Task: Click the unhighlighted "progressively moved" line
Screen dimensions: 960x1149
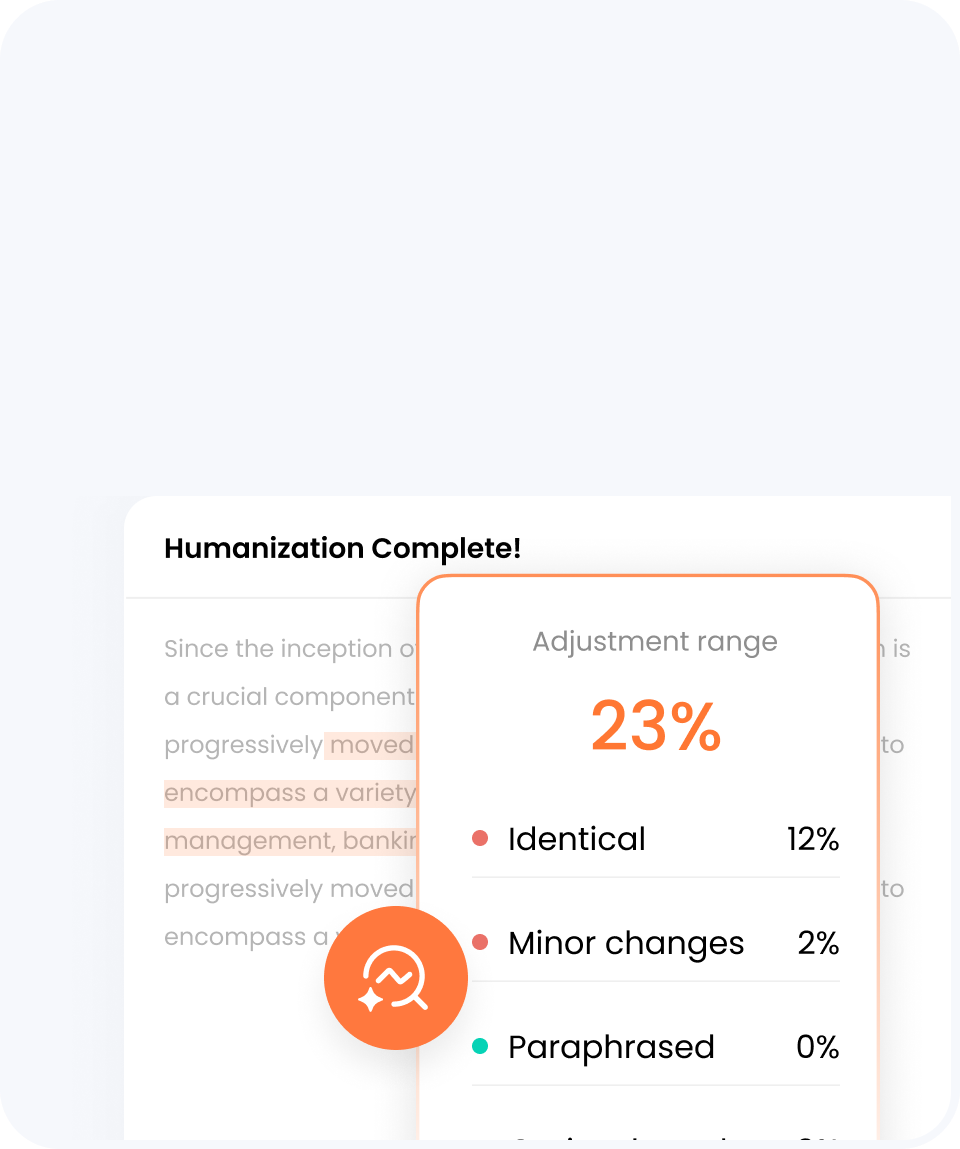Action: click(289, 889)
